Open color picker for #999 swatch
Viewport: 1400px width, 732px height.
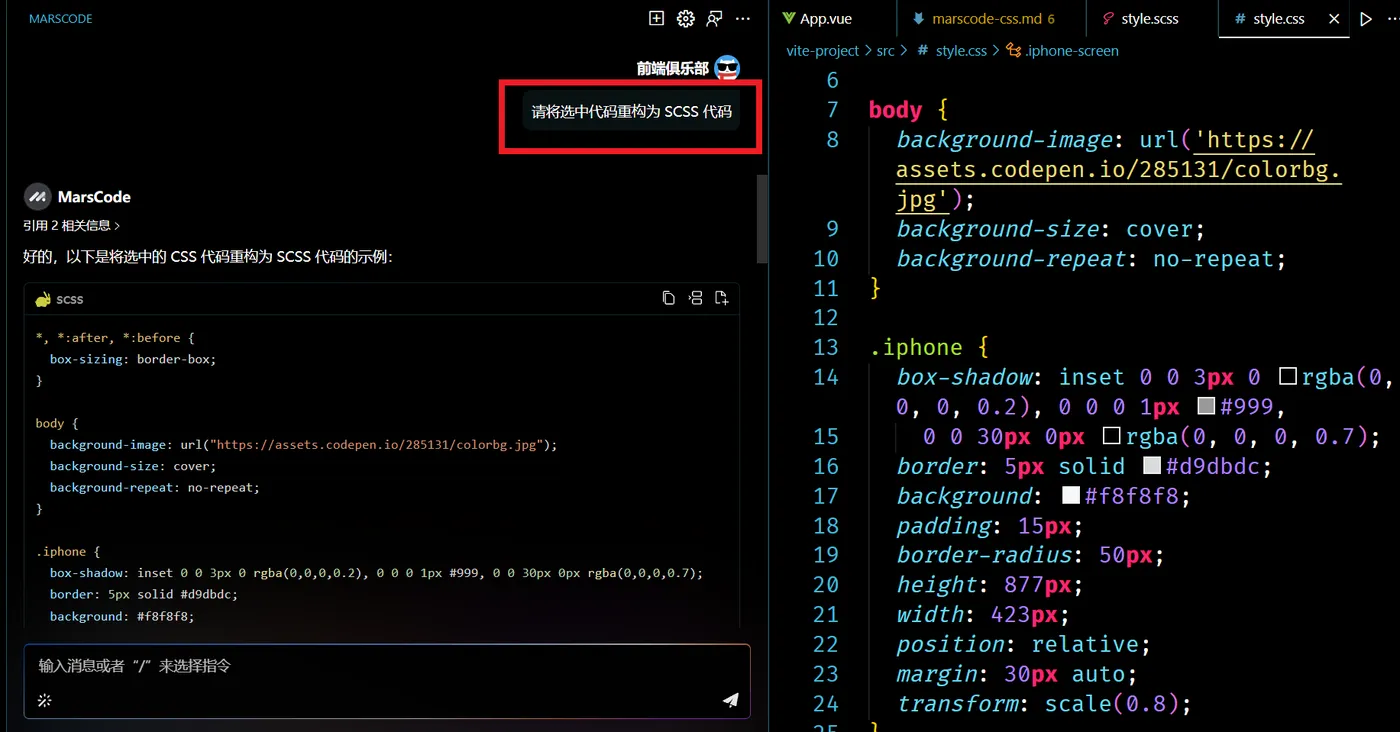click(1206, 407)
